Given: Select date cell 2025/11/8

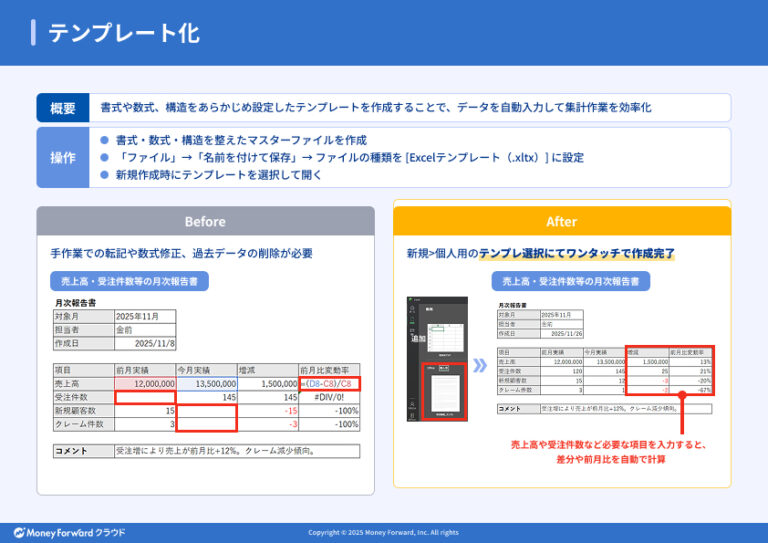Looking at the screenshot, I should [145, 344].
